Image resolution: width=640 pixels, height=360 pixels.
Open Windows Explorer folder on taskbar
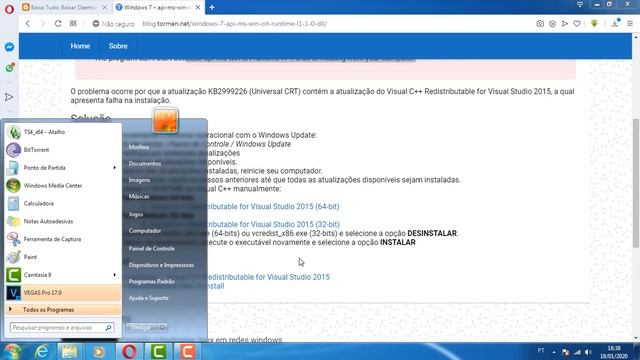tap(70, 352)
